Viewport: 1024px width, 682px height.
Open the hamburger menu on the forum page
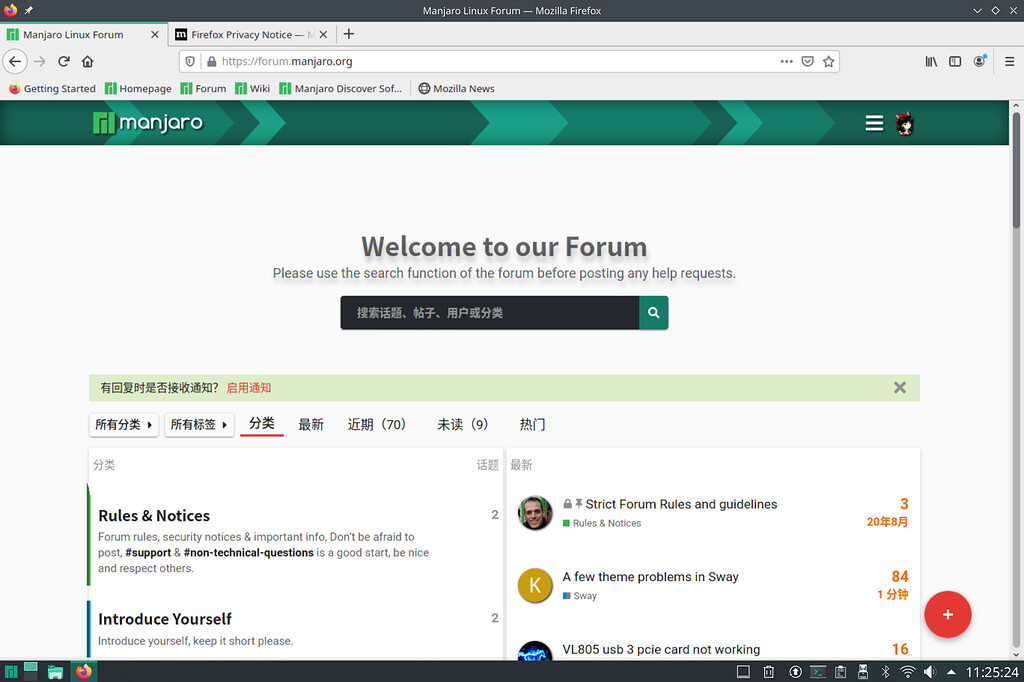874,122
